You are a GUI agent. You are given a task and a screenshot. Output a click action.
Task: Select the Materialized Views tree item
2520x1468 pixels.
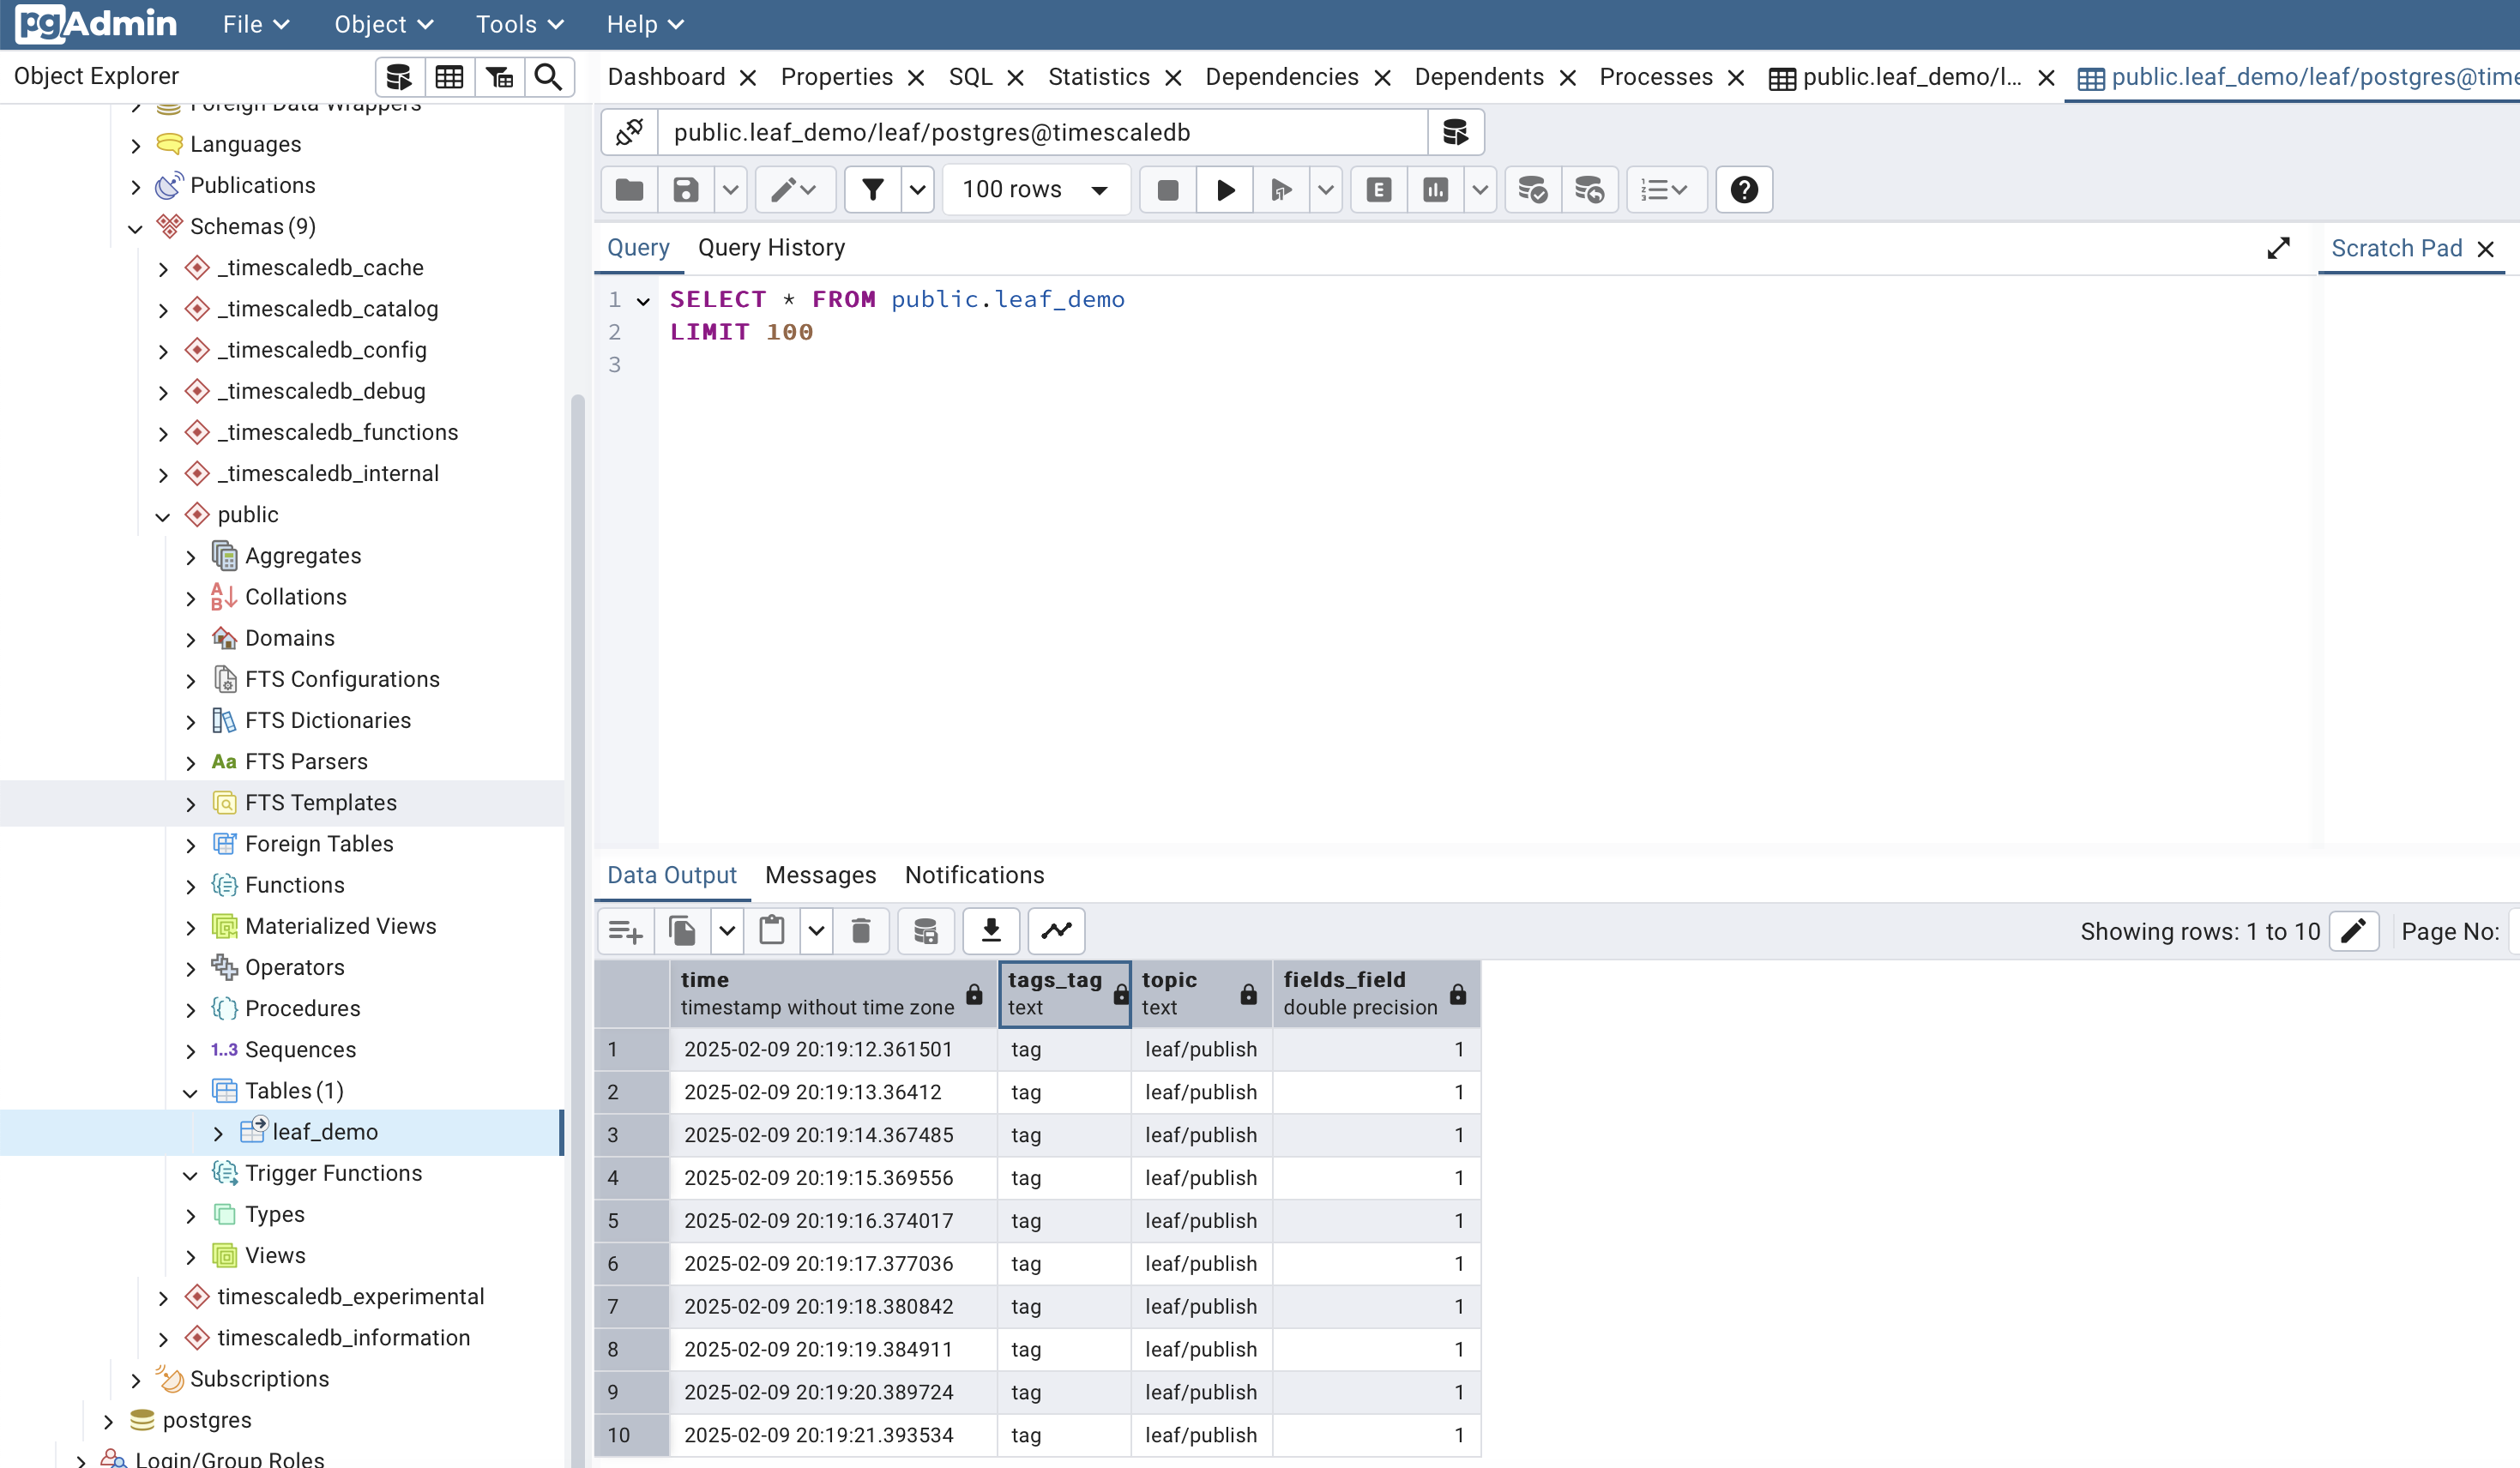coord(340,926)
